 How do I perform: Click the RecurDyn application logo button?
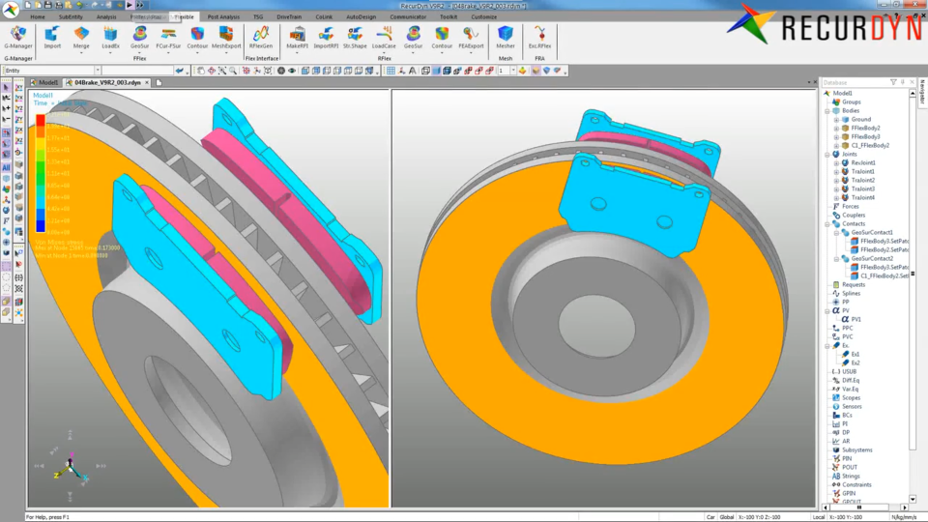tap(10, 10)
